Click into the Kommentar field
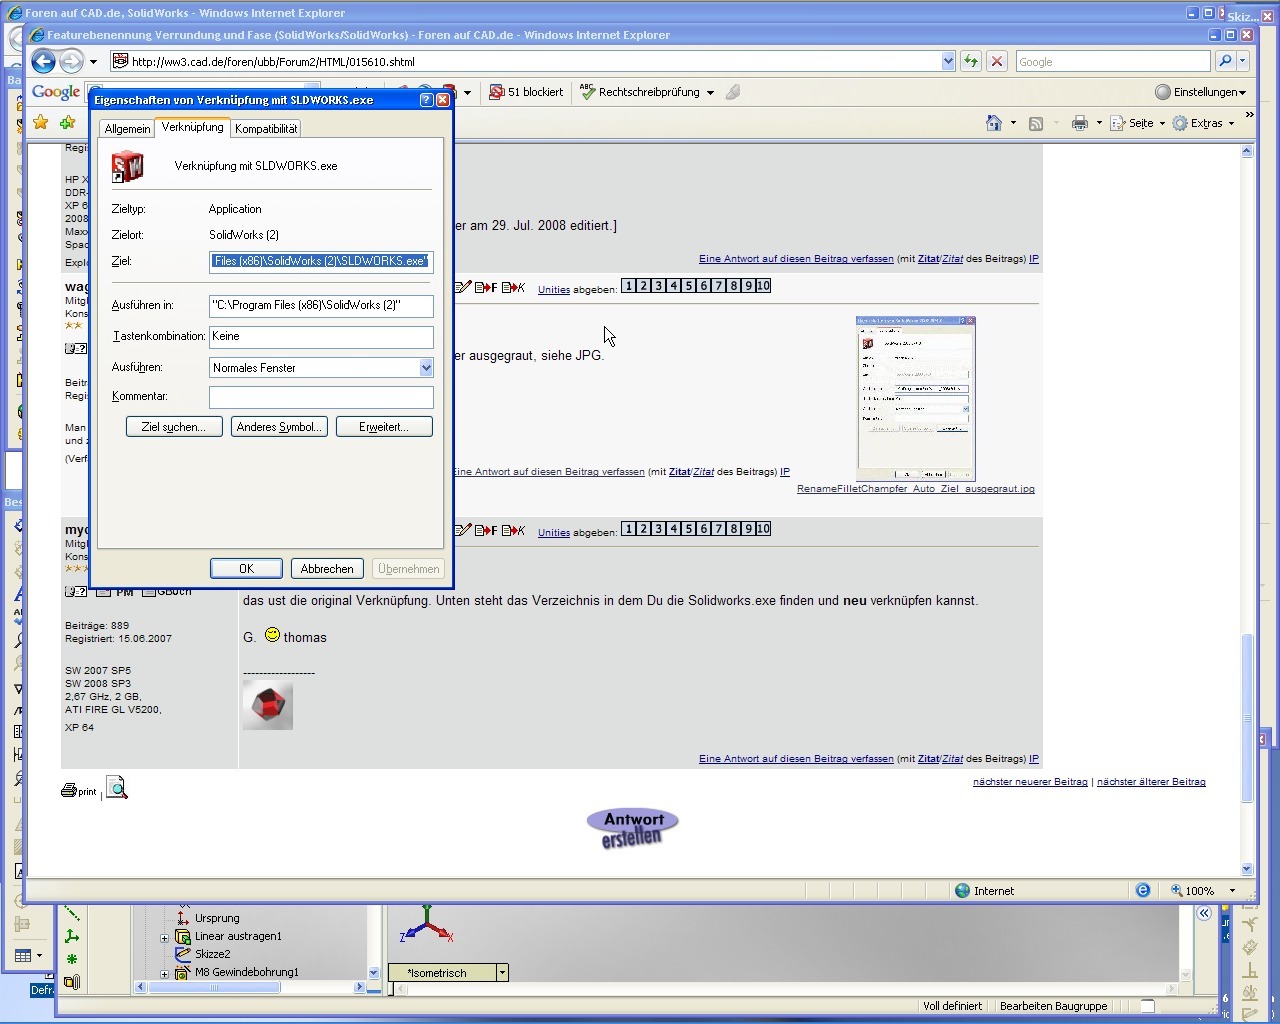 pyautogui.click(x=321, y=398)
